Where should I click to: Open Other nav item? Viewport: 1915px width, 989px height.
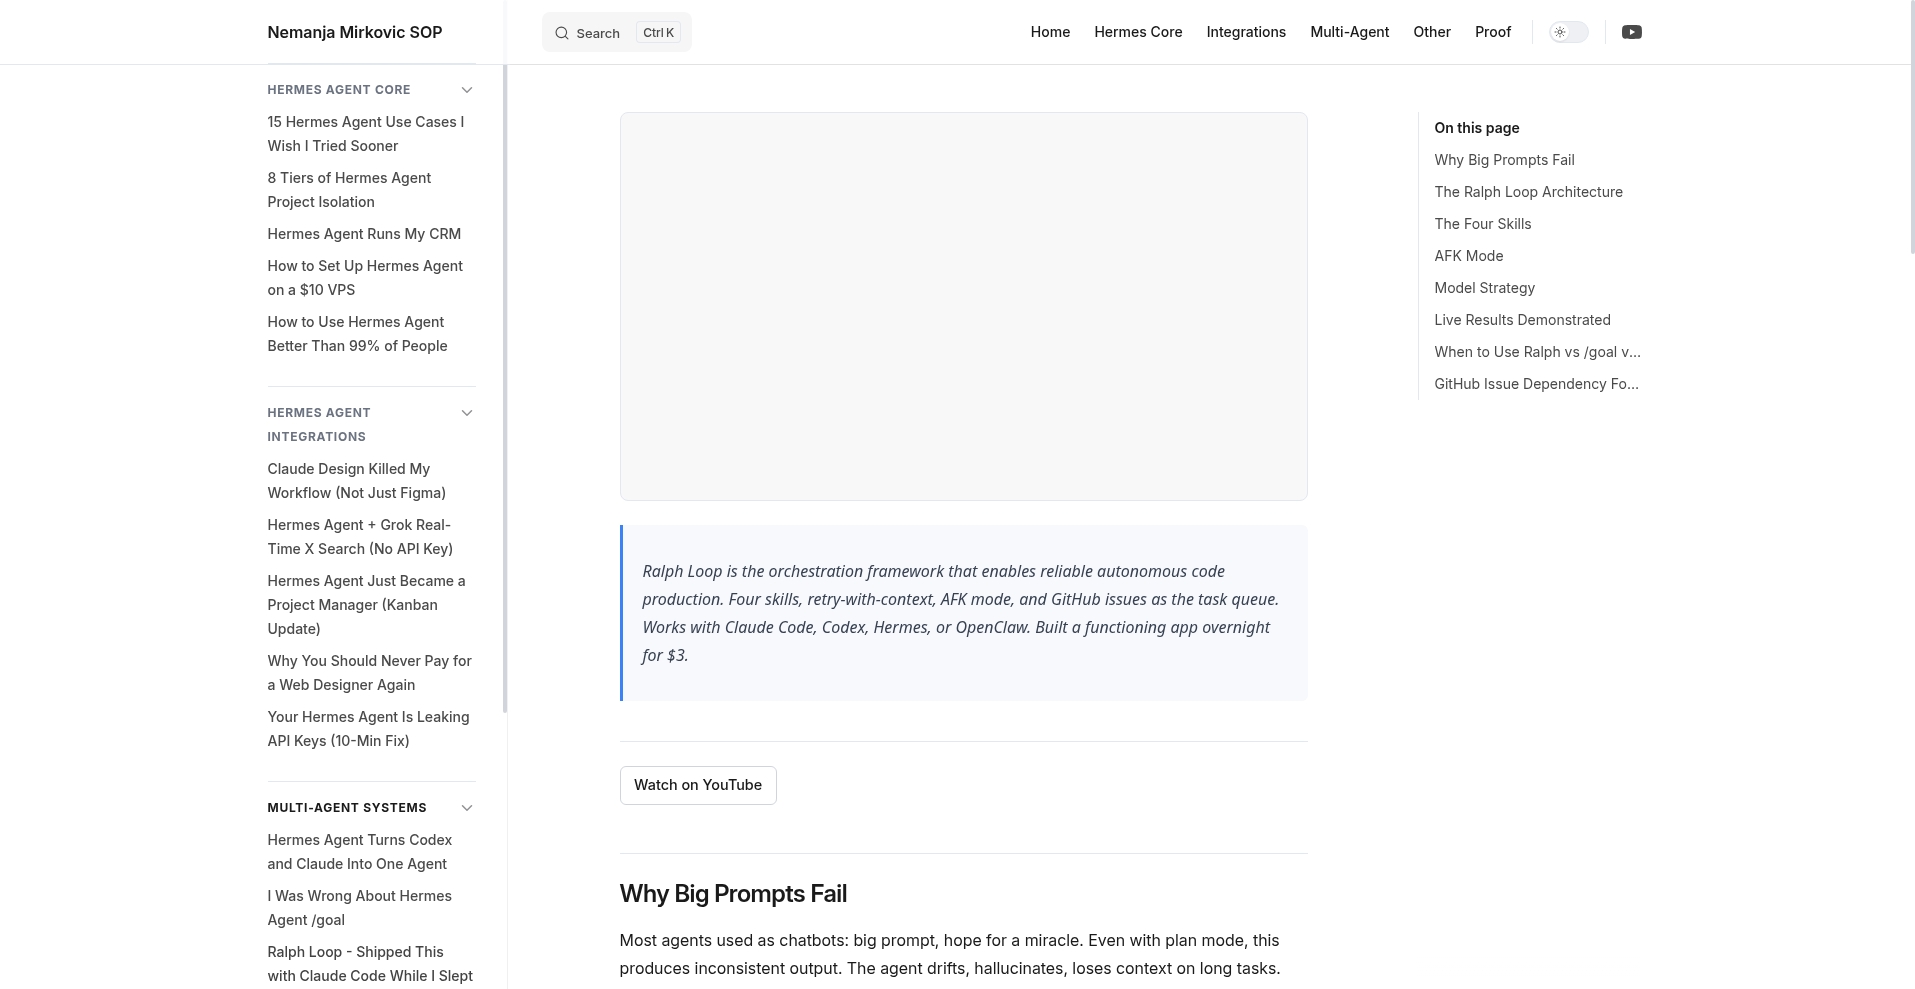(1431, 32)
